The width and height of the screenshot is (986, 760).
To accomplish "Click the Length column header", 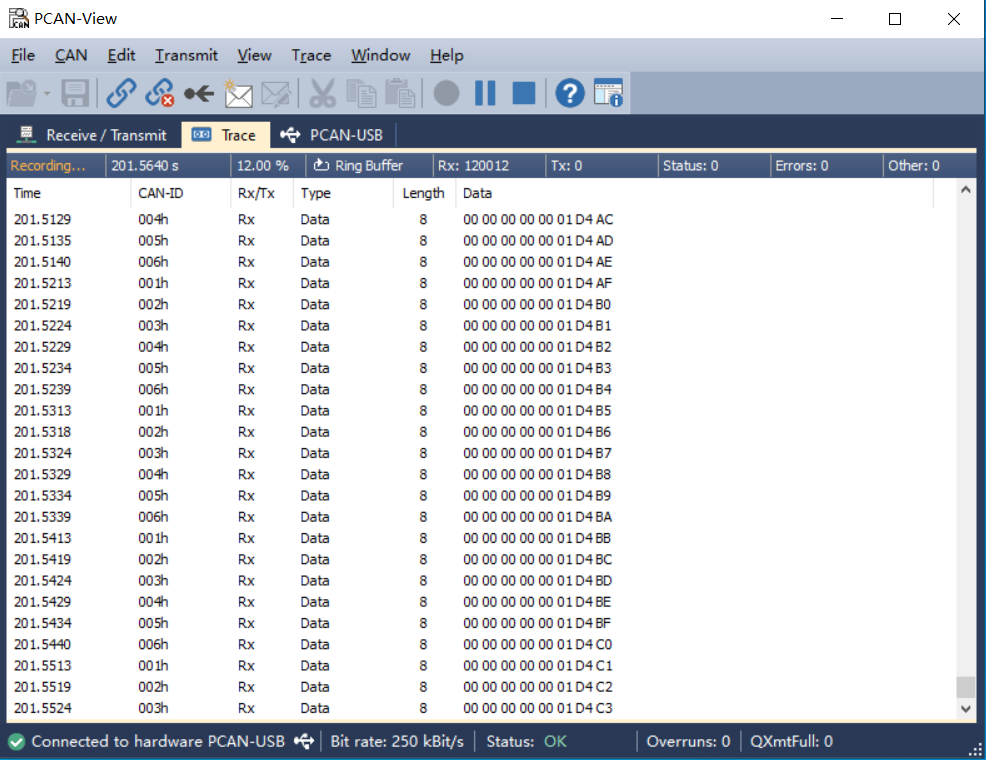I will [x=423, y=193].
